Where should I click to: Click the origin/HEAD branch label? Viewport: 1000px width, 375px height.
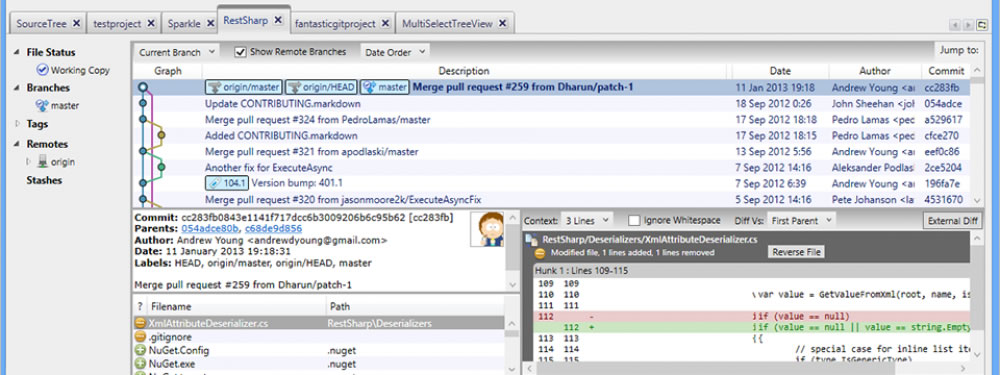coord(321,87)
